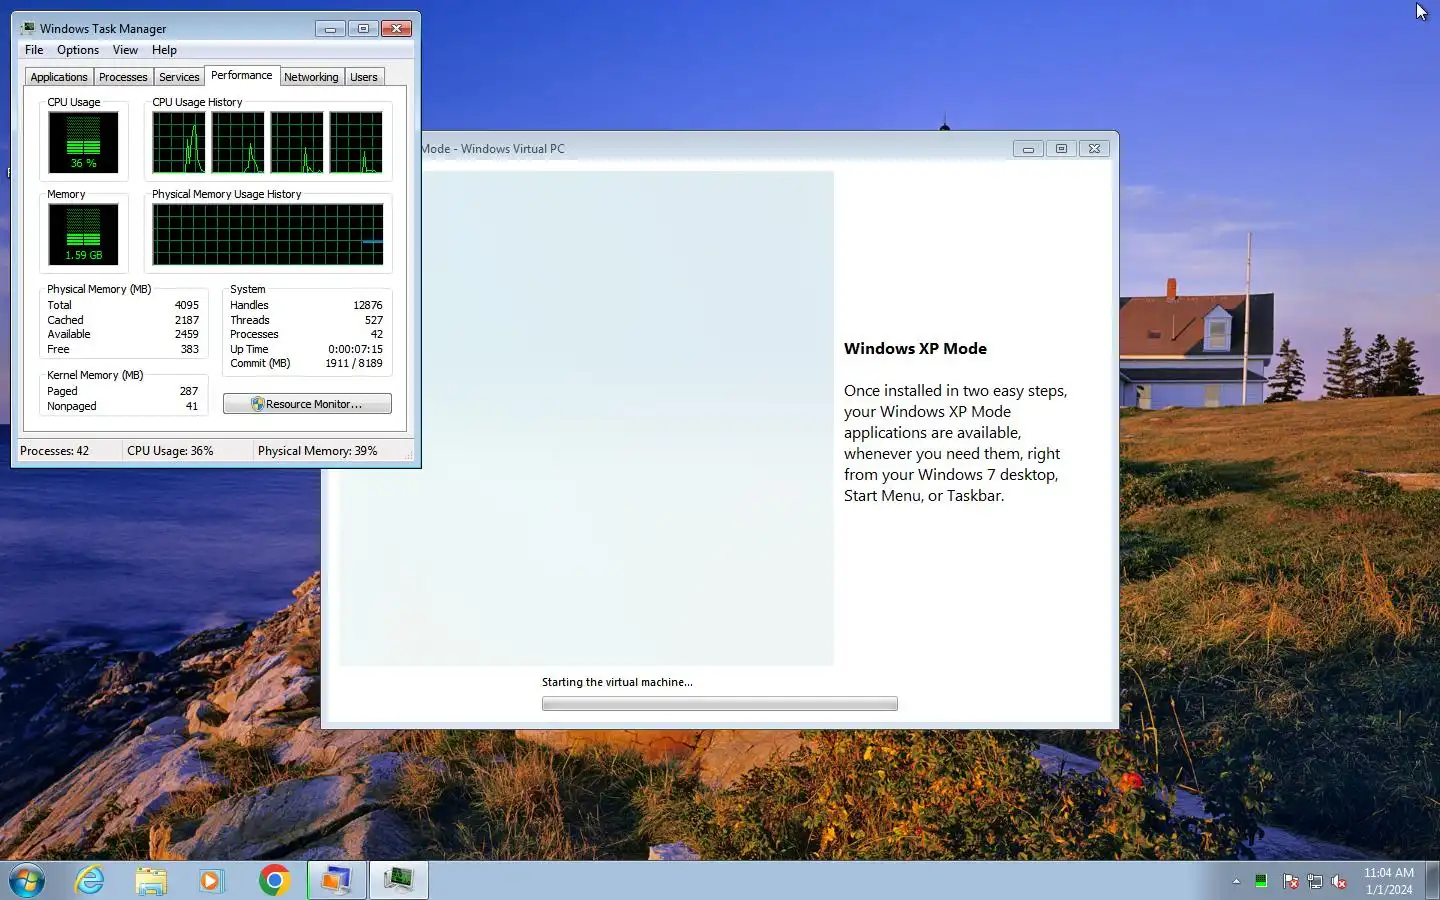This screenshot has height=900, width=1440.
Task: Click the Handles value 12876
Action: click(368, 305)
